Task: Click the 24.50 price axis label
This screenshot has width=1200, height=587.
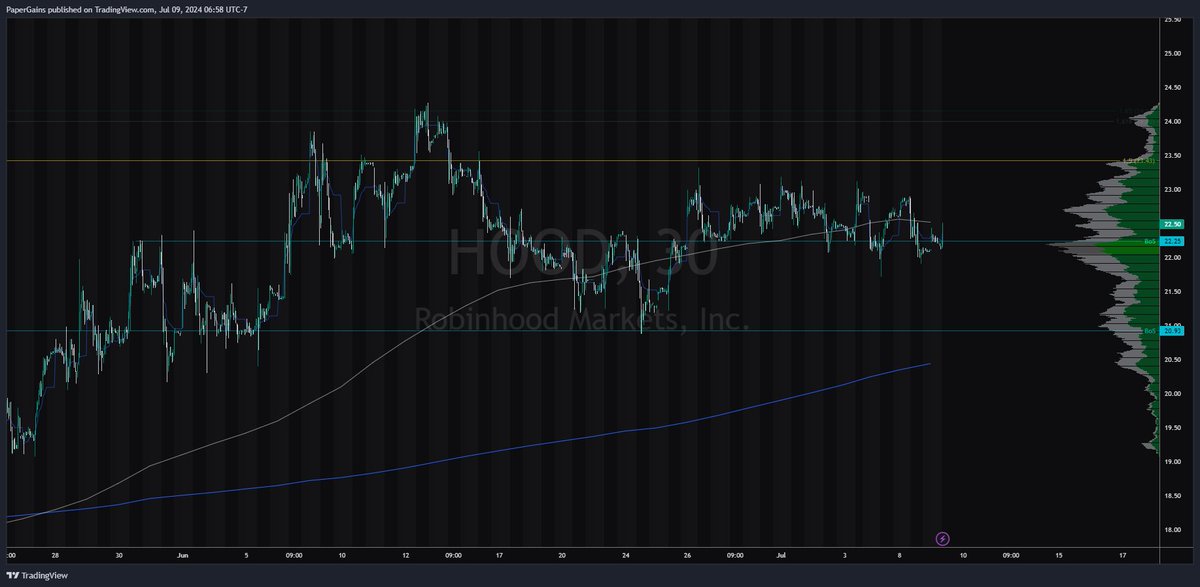Action: [1173, 88]
